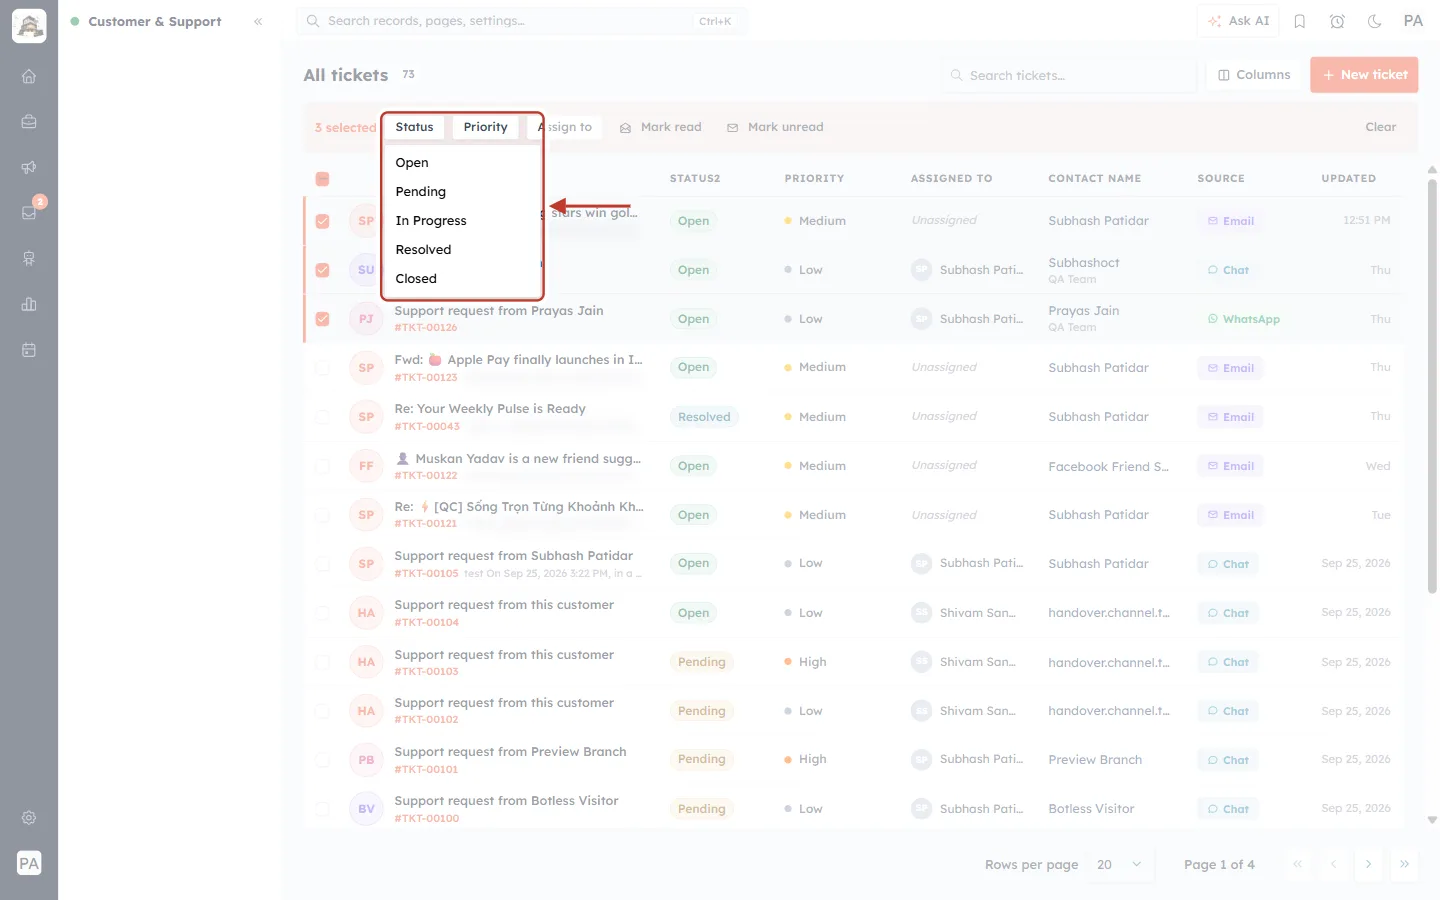The image size is (1440, 900).
Task: Toggle dark mode moon icon
Action: click(1374, 21)
